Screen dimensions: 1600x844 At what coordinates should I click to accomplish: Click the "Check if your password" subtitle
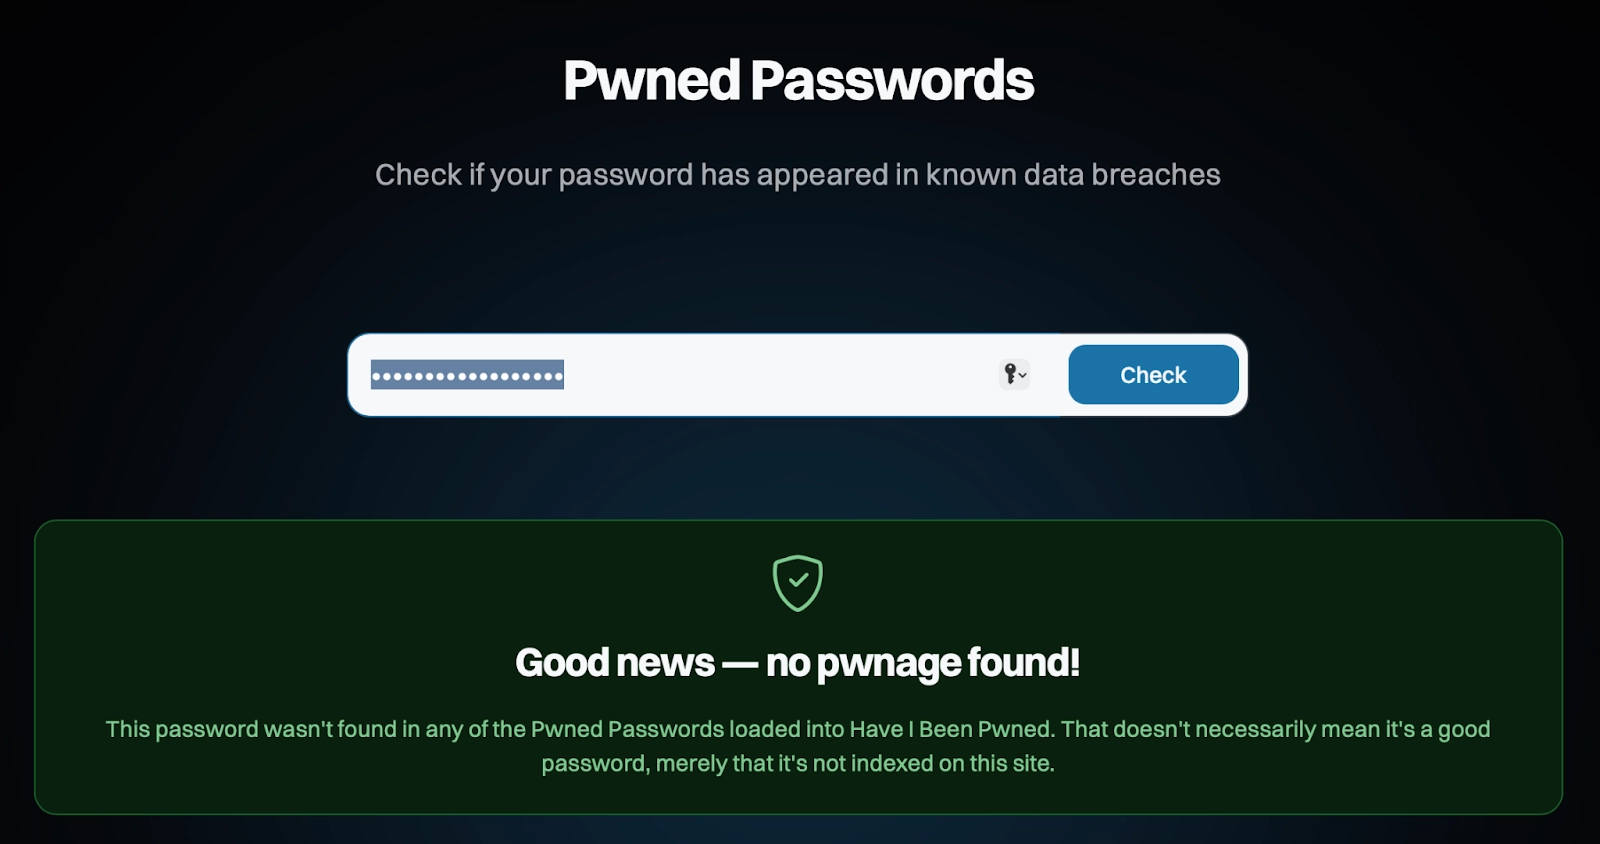798,175
